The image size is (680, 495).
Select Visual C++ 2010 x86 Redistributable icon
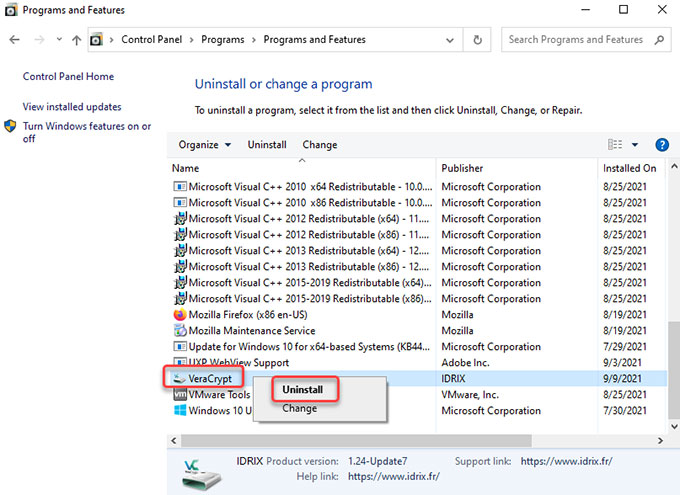tap(180, 203)
